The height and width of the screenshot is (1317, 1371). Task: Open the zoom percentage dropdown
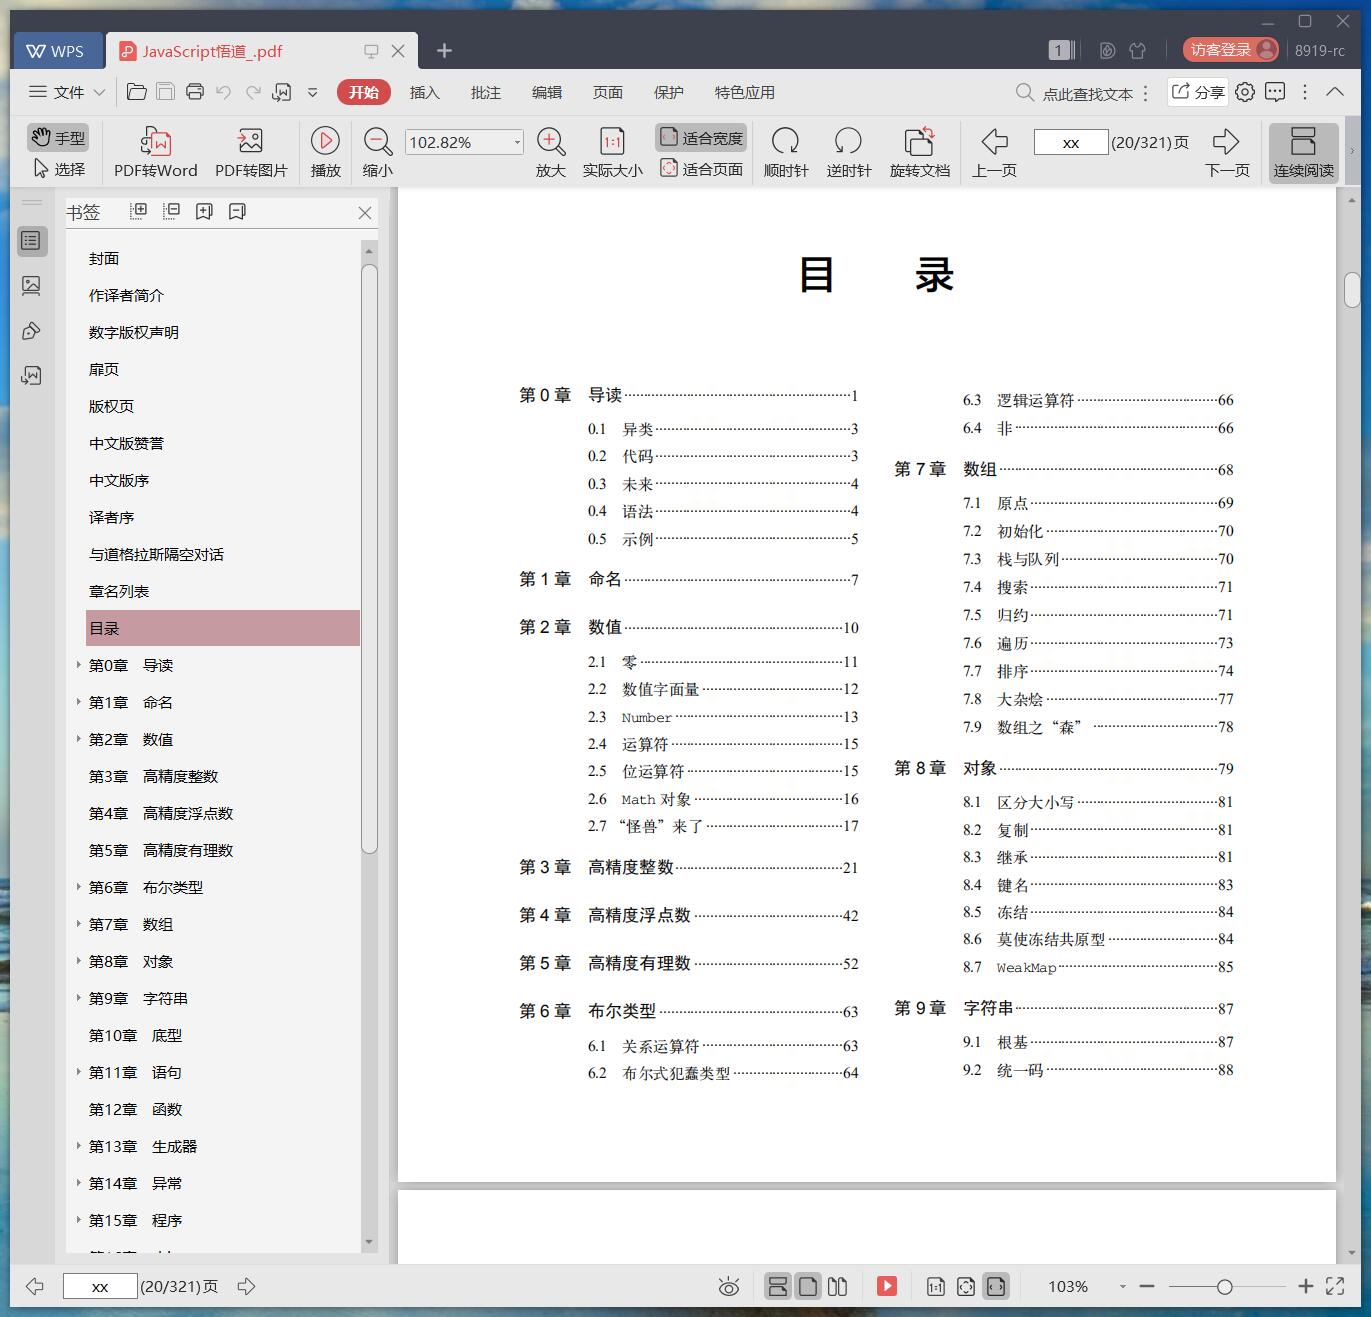pos(517,142)
